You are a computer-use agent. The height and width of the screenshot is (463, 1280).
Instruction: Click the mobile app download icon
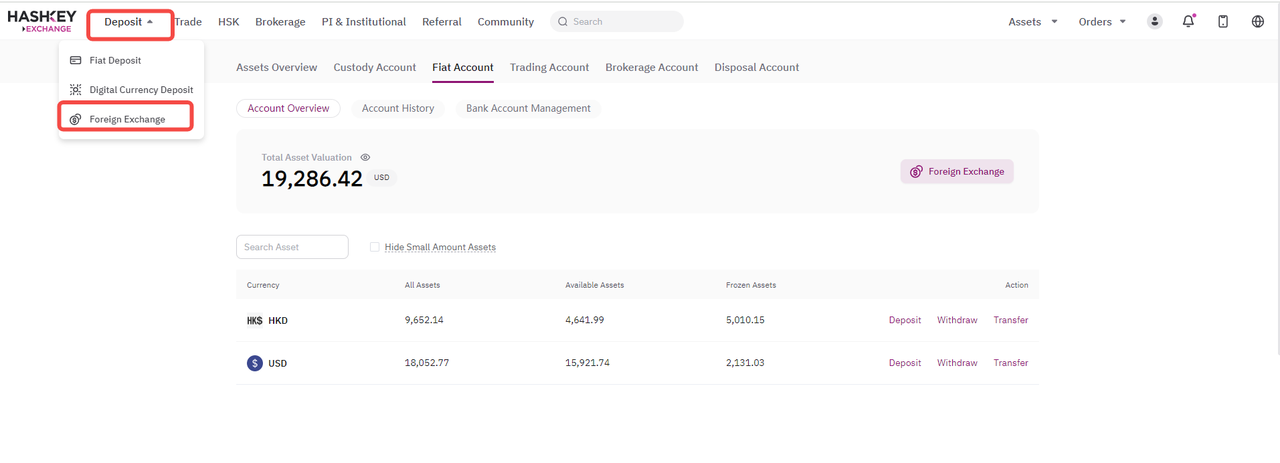click(x=1223, y=21)
